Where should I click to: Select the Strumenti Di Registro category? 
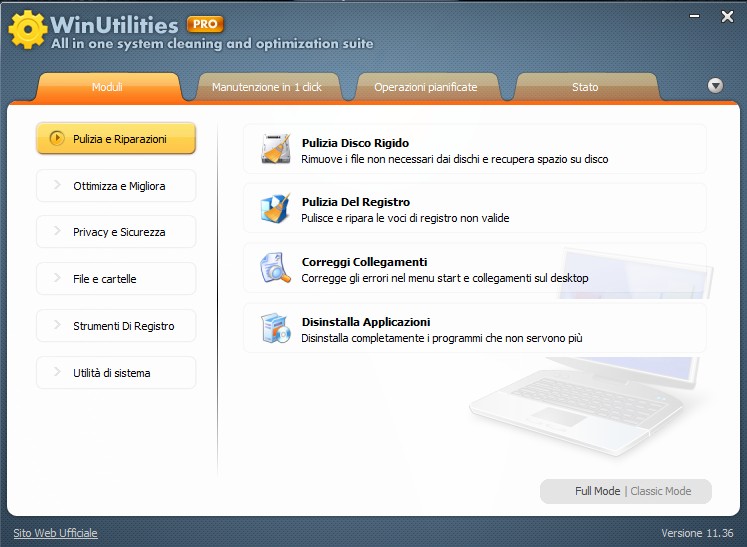click(x=116, y=326)
